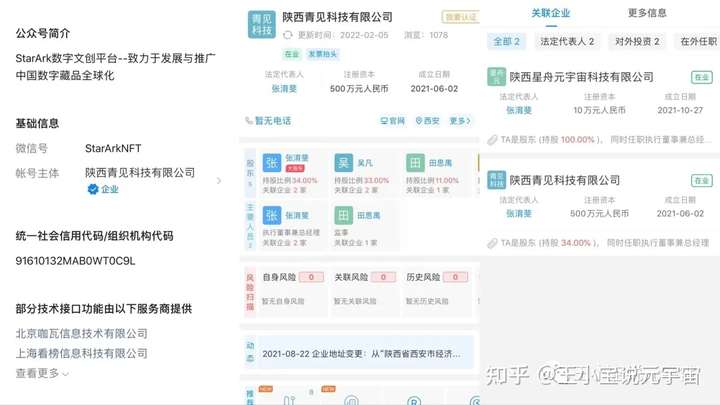Tap the red 大股东 tag under 张清斐
The height and width of the screenshot is (405, 720).
click(295, 169)
